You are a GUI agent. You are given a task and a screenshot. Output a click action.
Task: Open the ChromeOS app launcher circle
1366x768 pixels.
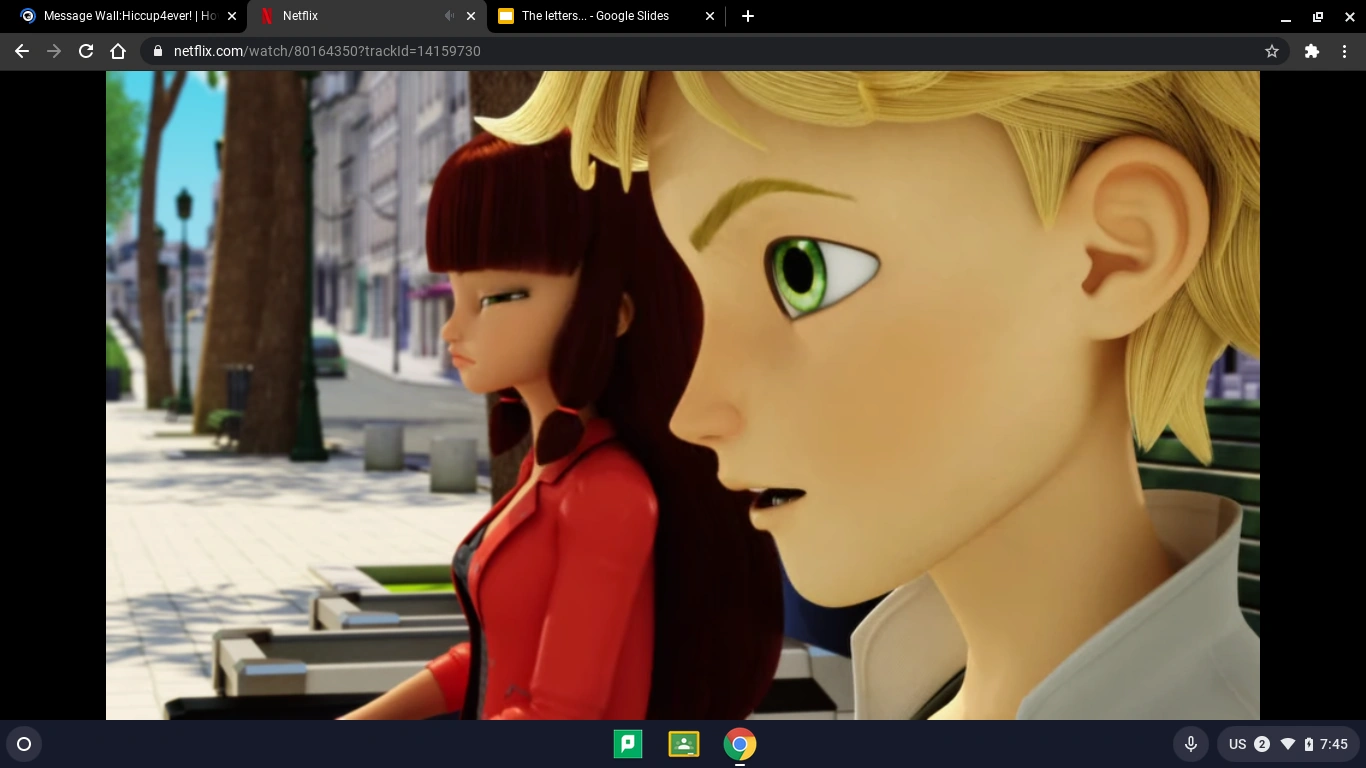24,744
